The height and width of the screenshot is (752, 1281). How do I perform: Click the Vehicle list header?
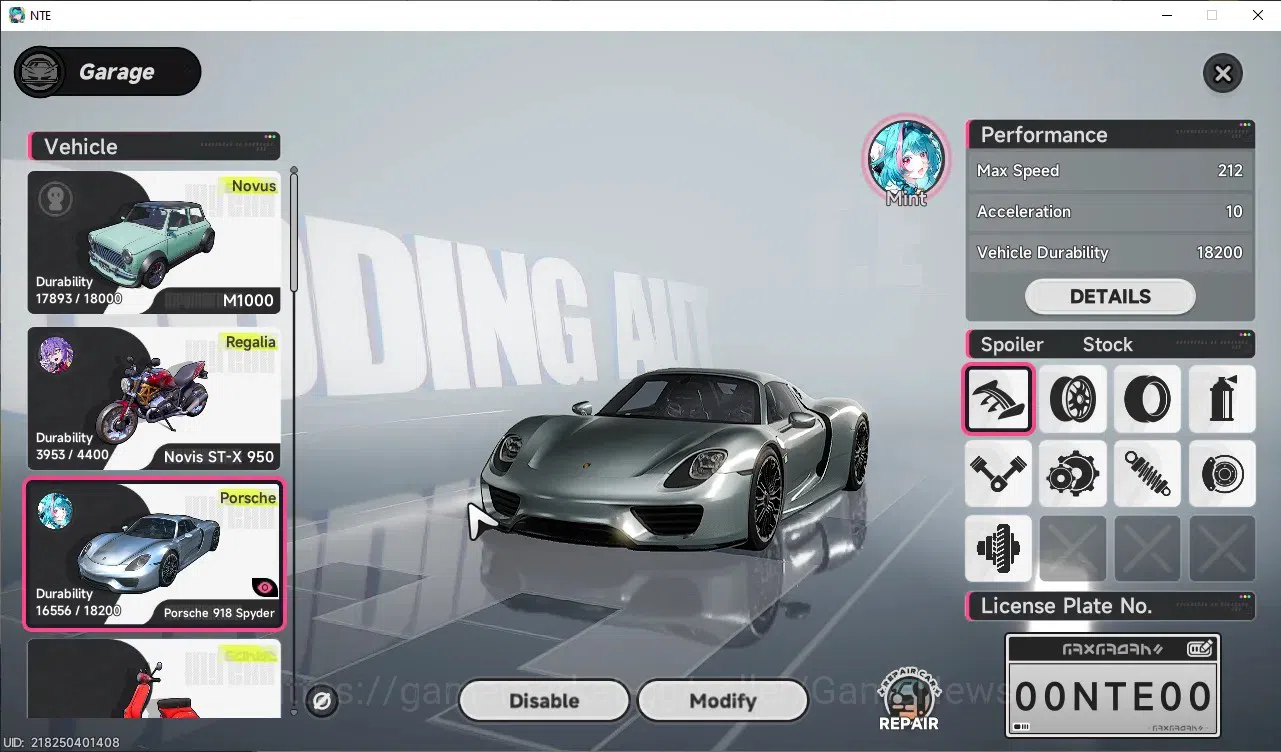[x=154, y=146]
